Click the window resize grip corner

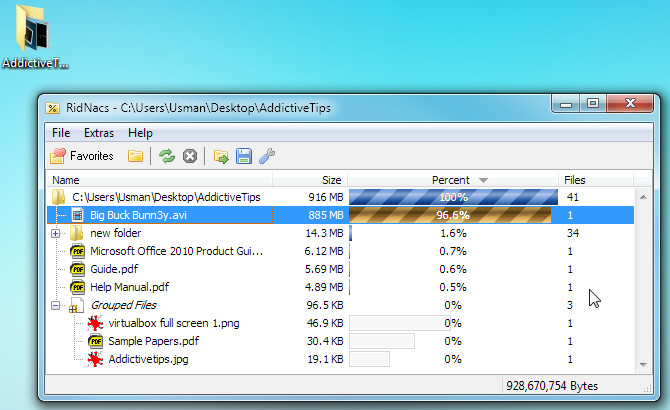tap(648, 388)
